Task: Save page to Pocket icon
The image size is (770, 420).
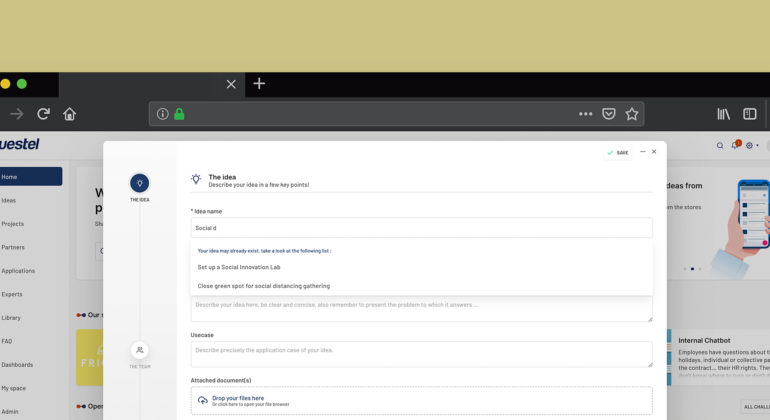Action: tap(608, 114)
